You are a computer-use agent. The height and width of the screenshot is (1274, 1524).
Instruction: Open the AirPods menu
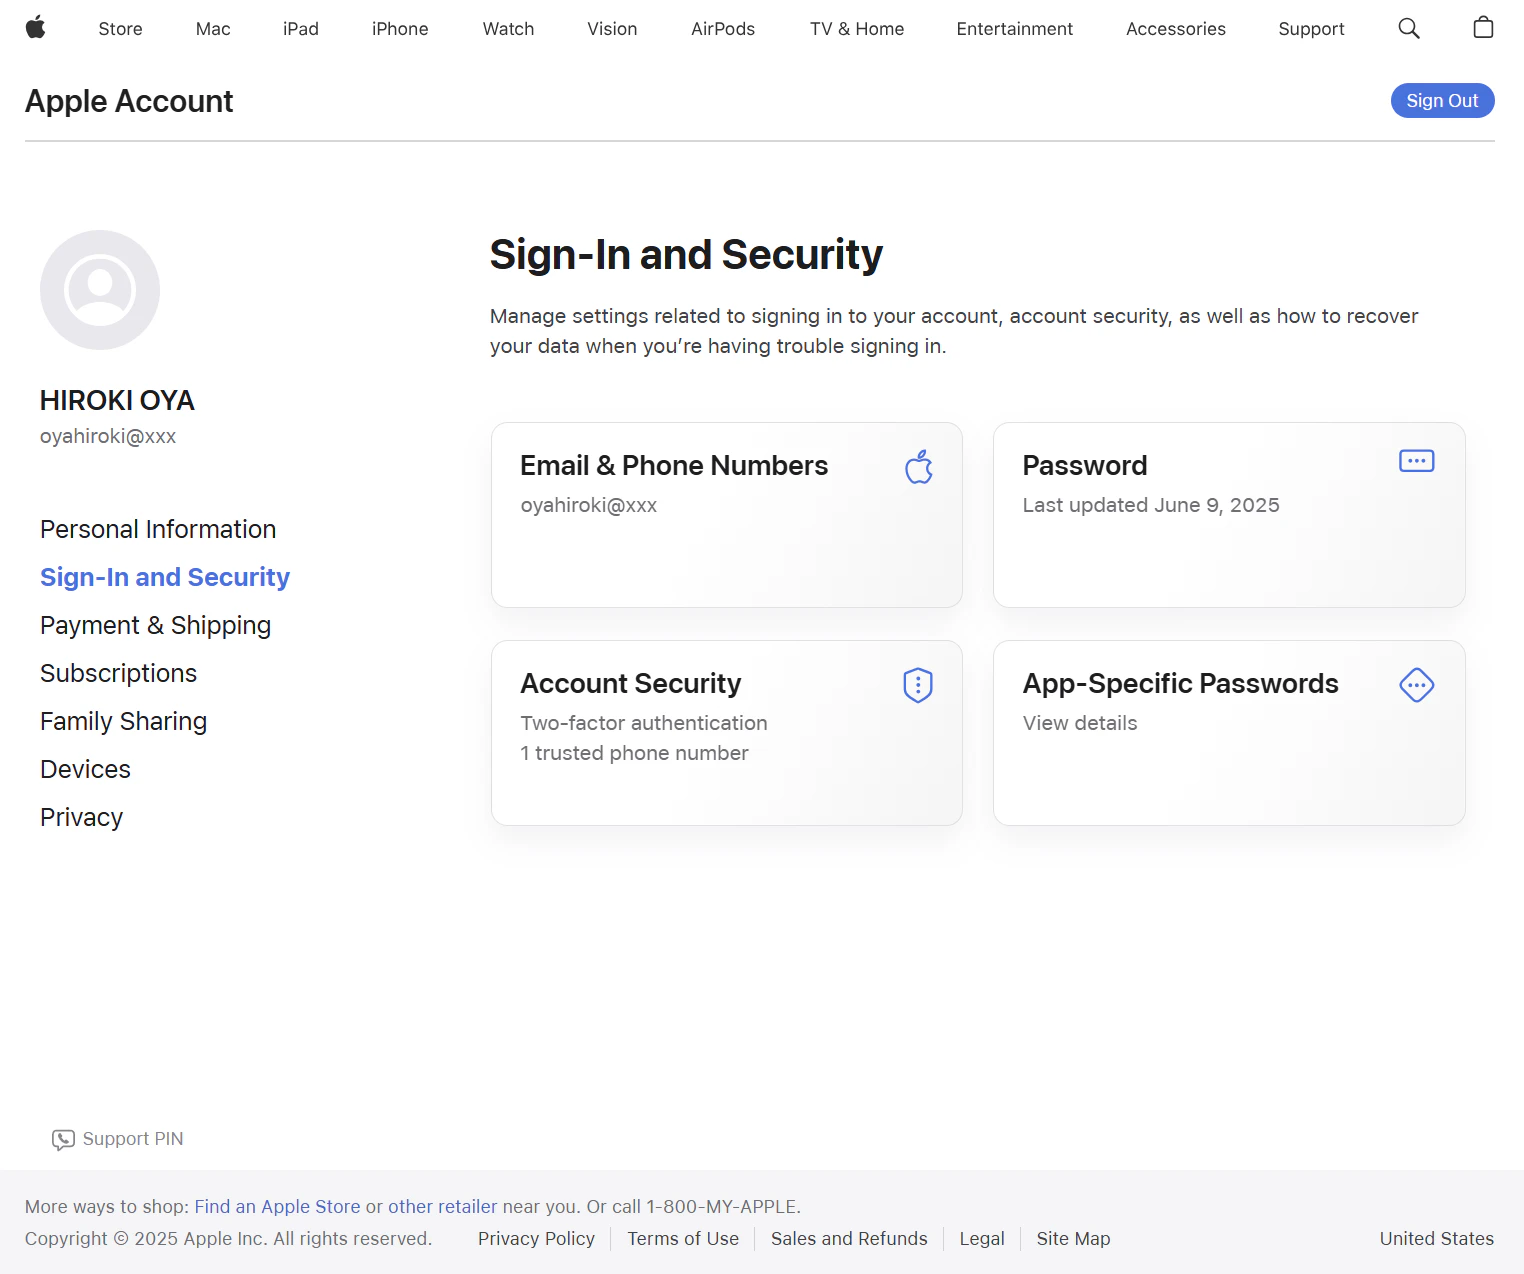point(723,29)
